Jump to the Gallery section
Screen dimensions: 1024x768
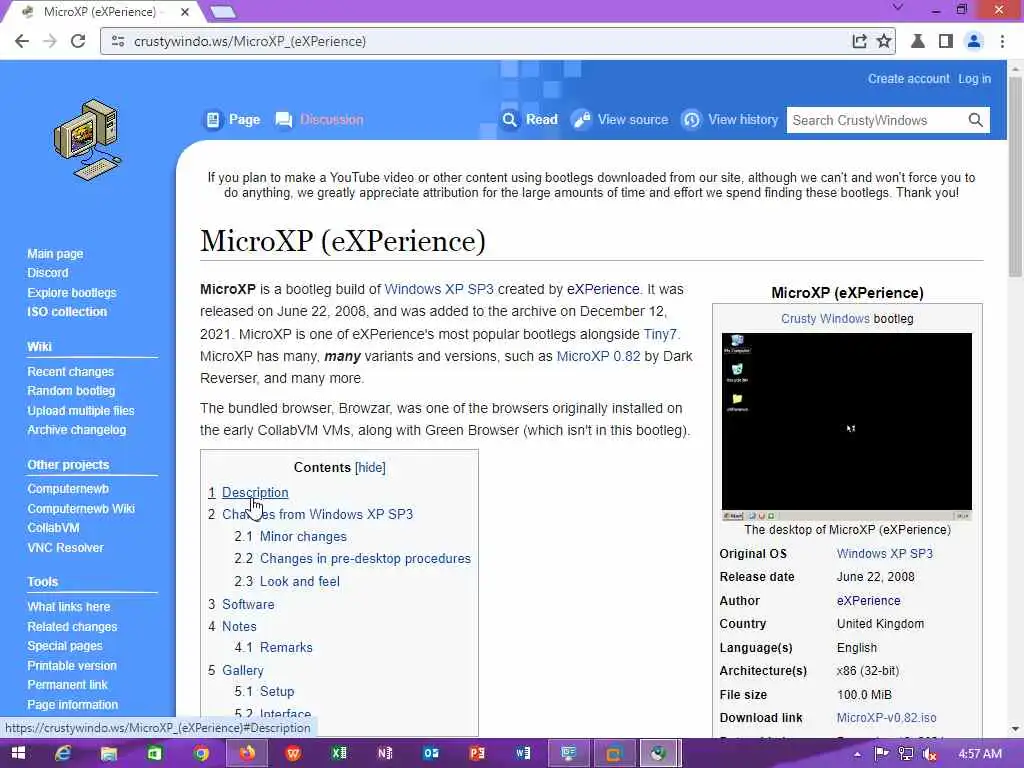point(243,671)
